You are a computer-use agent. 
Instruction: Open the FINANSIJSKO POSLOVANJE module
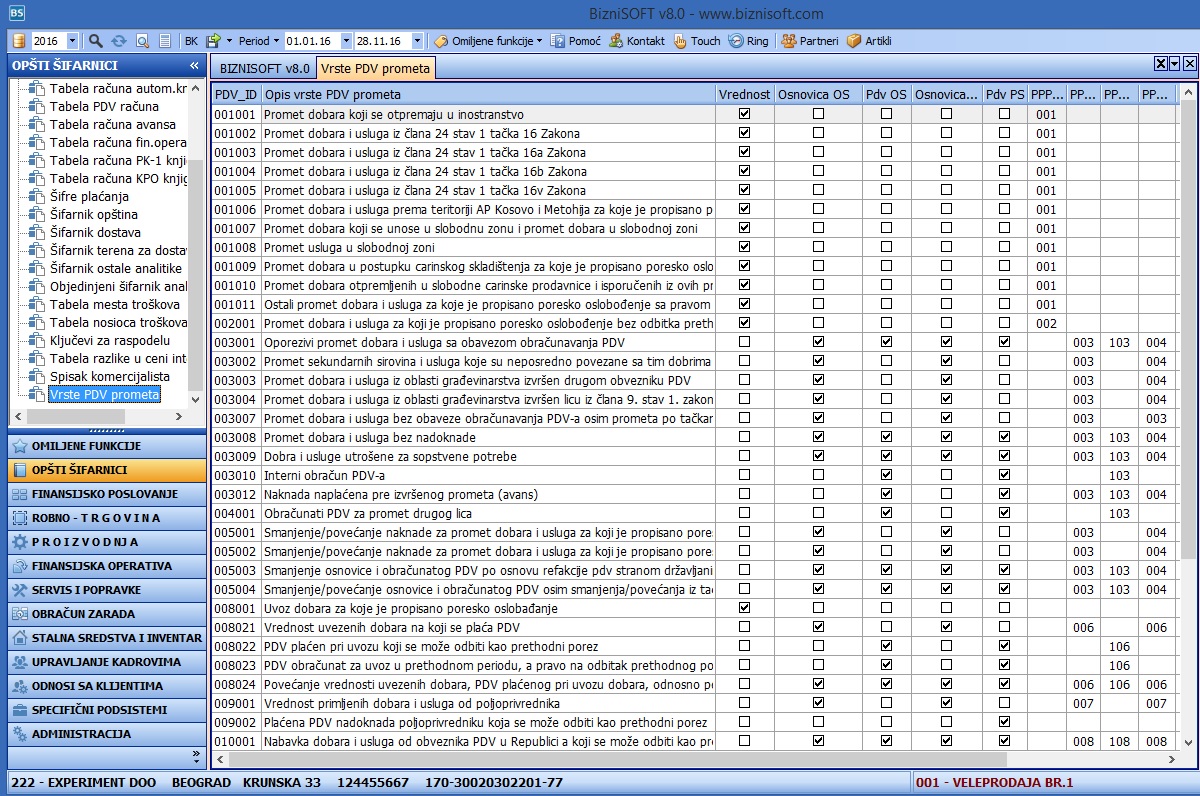click(104, 494)
